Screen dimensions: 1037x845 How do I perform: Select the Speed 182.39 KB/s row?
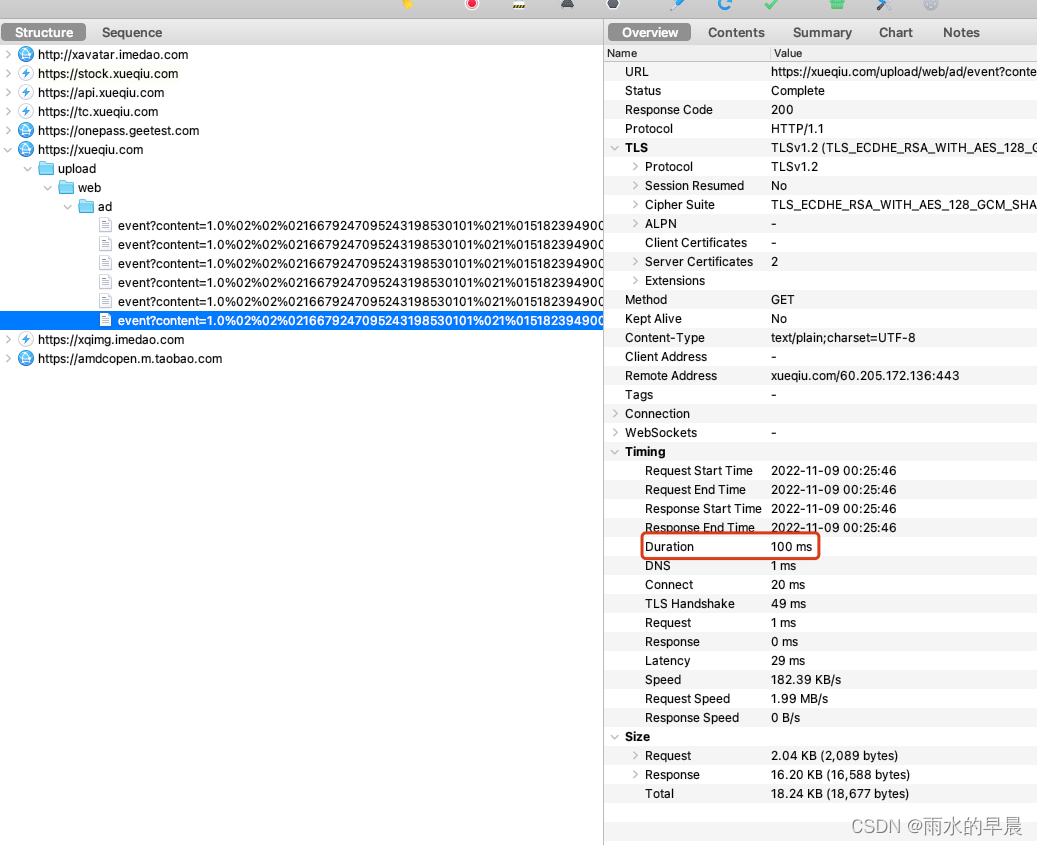(821, 680)
